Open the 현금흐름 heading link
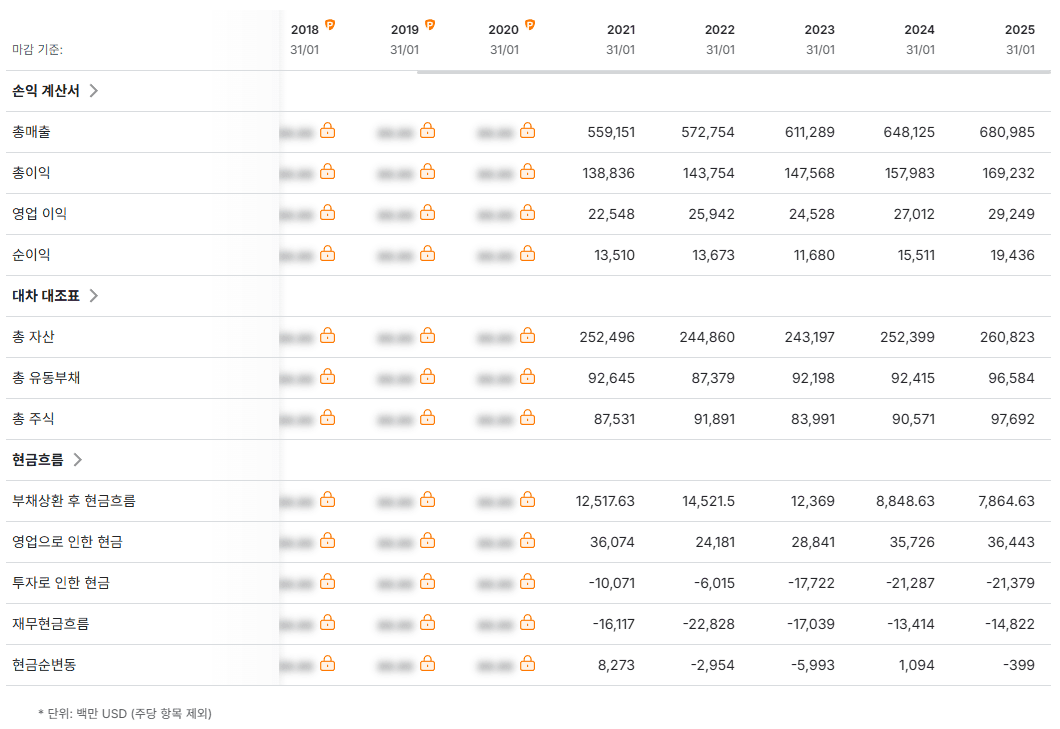This screenshot has width=1060, height=729. (x=38, y=460)
